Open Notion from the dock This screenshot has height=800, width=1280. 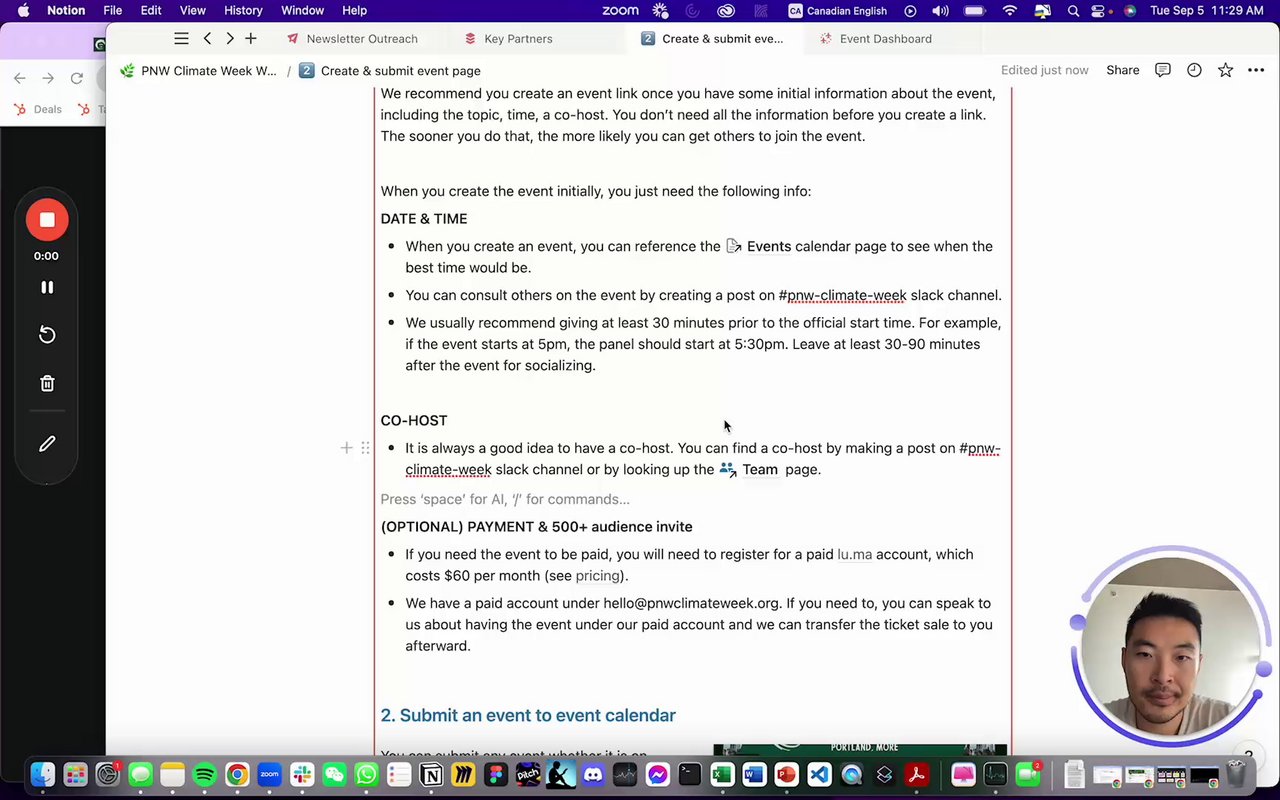(431, 774)
